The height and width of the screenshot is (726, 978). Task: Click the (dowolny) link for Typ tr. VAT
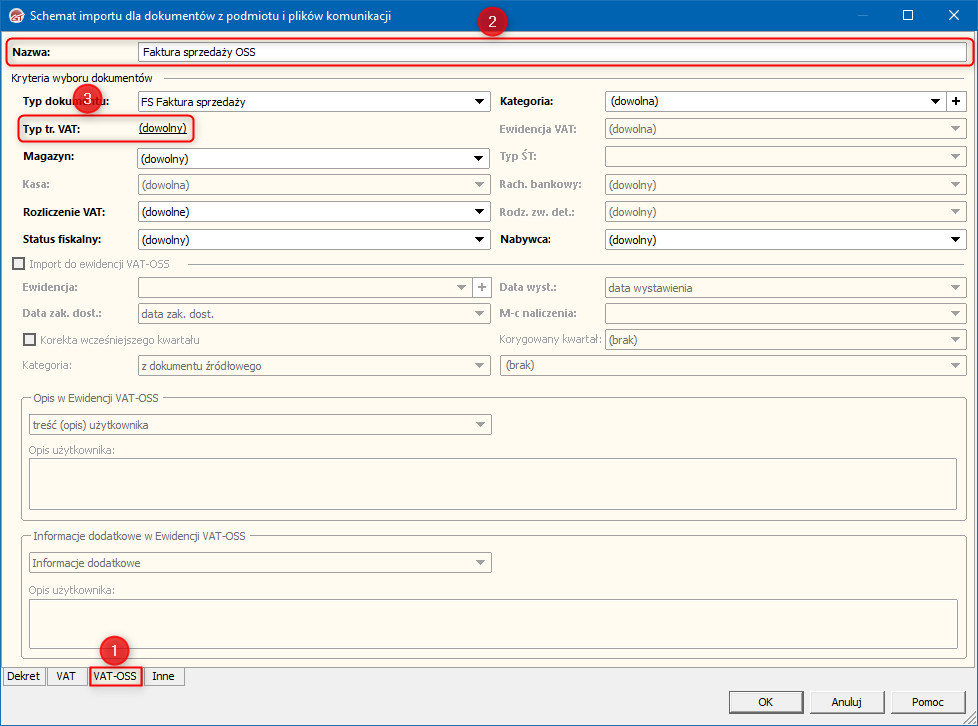pos(162,129)
